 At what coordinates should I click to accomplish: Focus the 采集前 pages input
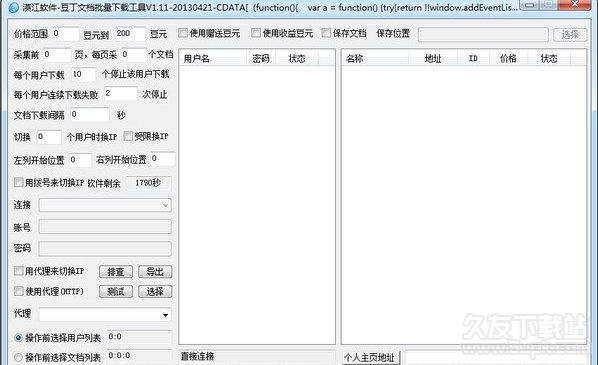pos(56,55)
